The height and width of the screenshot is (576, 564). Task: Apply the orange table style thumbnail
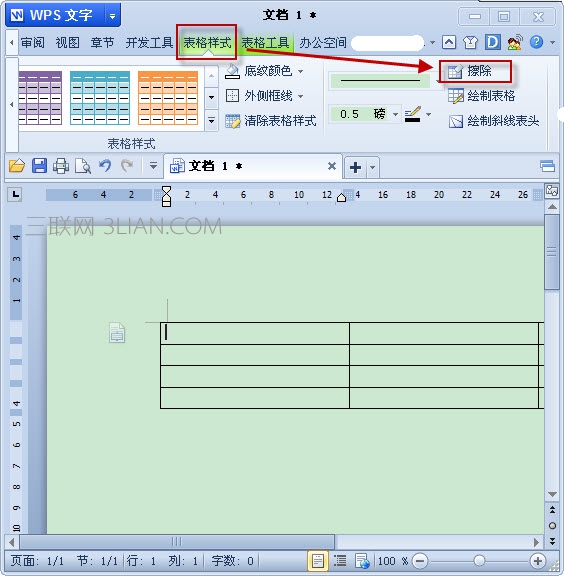(x=168, y=98)
